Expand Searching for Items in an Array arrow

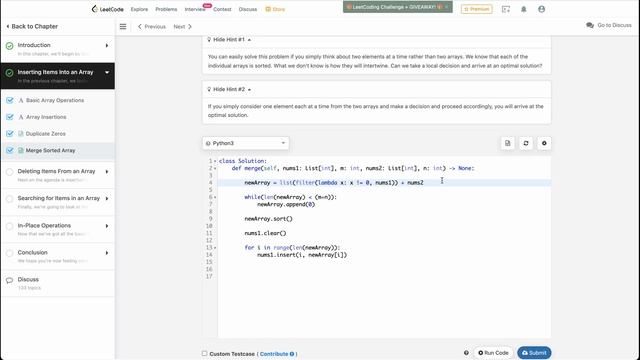point(107,198)
